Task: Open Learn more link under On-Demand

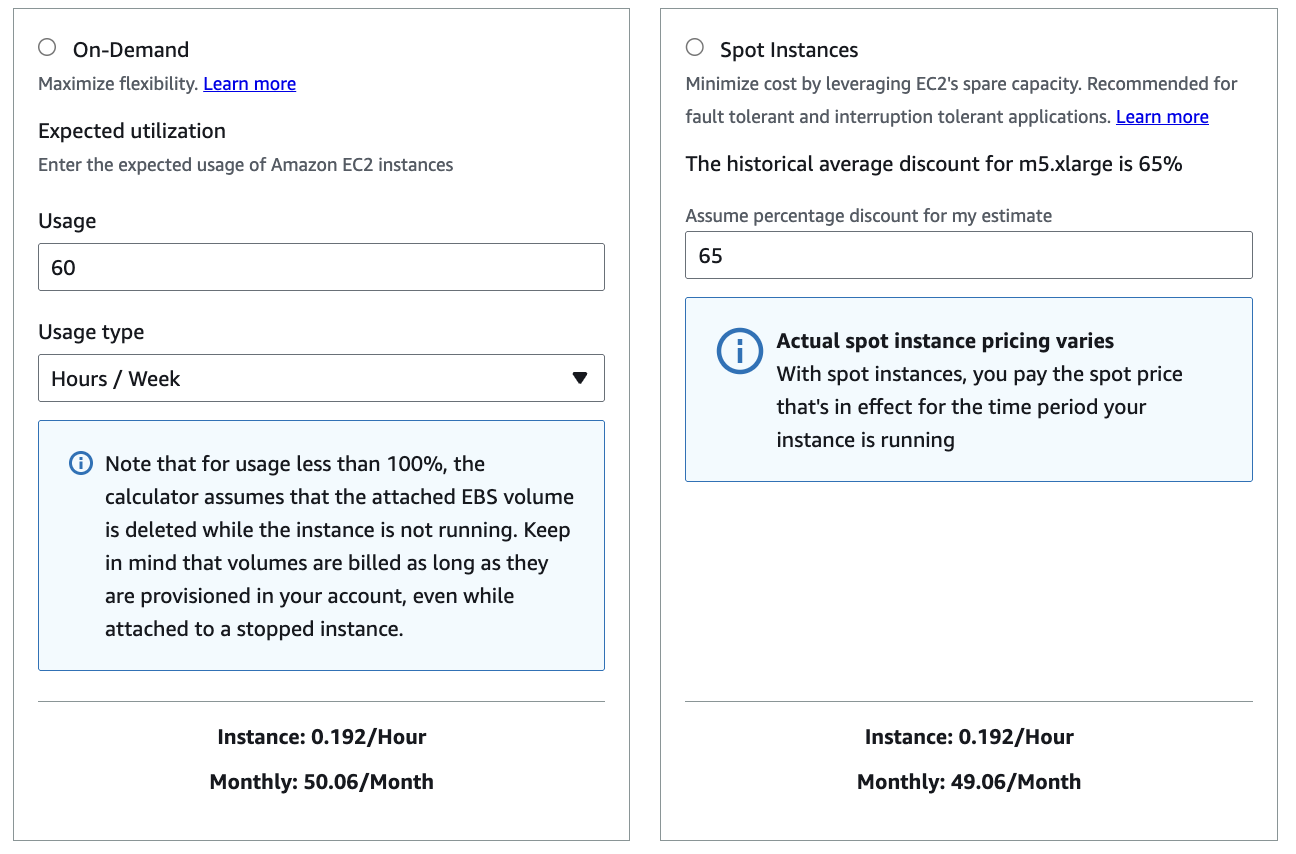Action: point(250,84)
